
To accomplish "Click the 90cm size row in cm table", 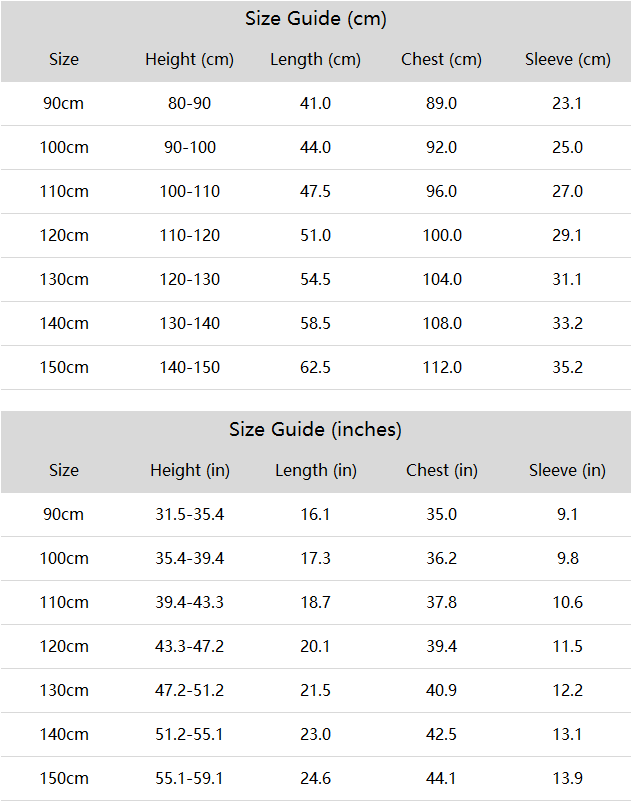I will (316, 104).
